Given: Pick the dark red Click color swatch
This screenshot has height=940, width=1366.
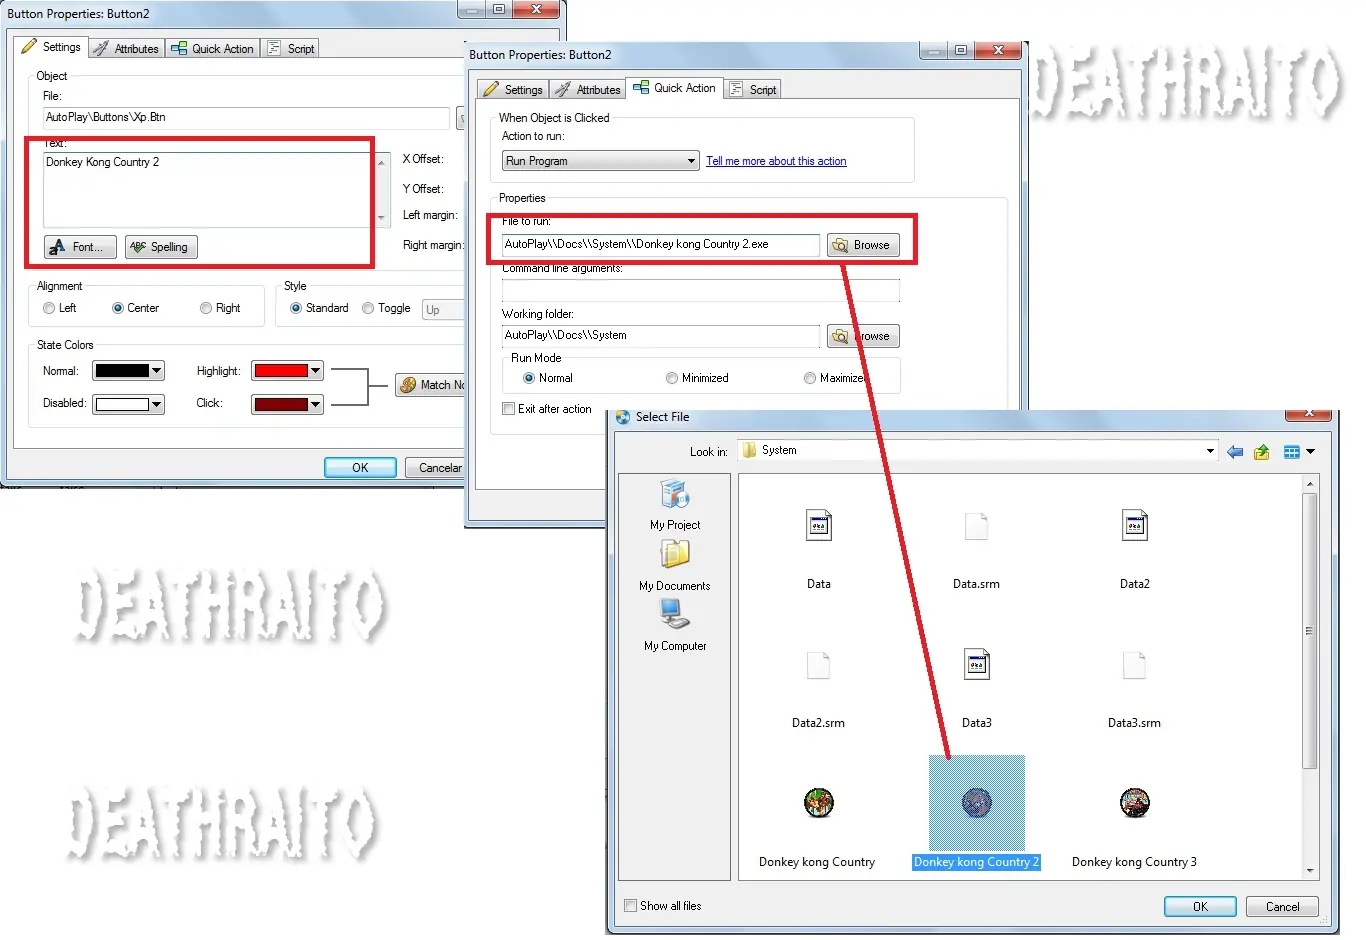Looking at the screenshot, I should pyautogui.click(x=281, y=404).
